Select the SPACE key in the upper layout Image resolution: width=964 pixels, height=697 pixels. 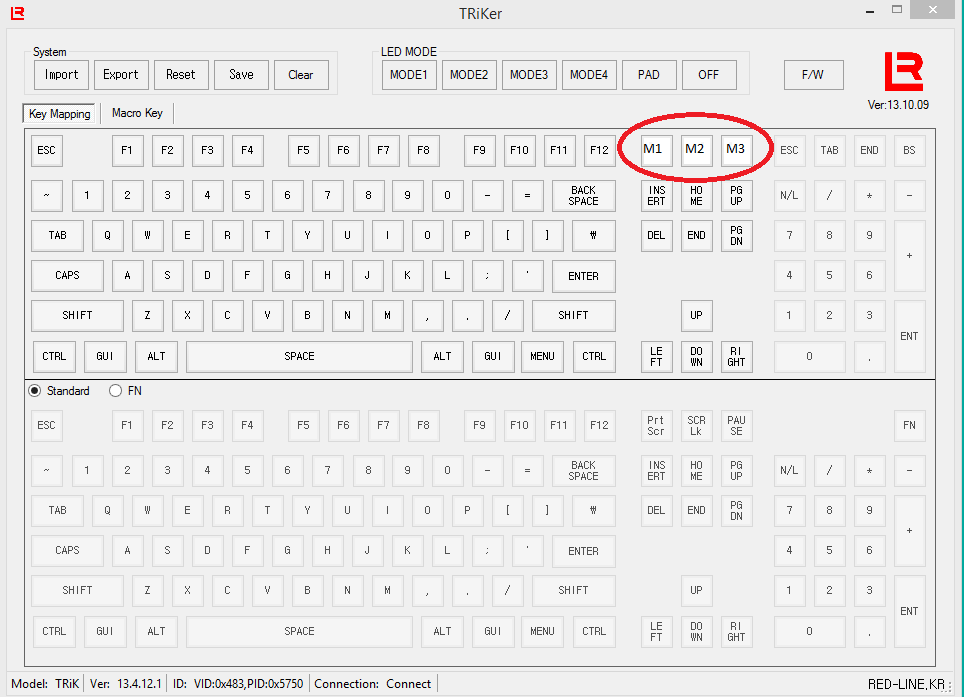click(x=299, y=356)
